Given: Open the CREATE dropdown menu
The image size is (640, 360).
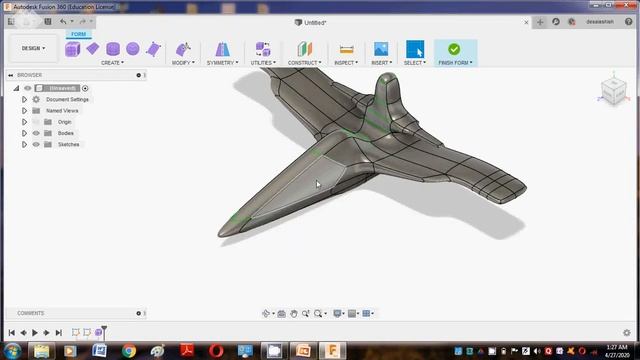Looking at the screenshot, I should pyautogui.click(x=112, y=63).
